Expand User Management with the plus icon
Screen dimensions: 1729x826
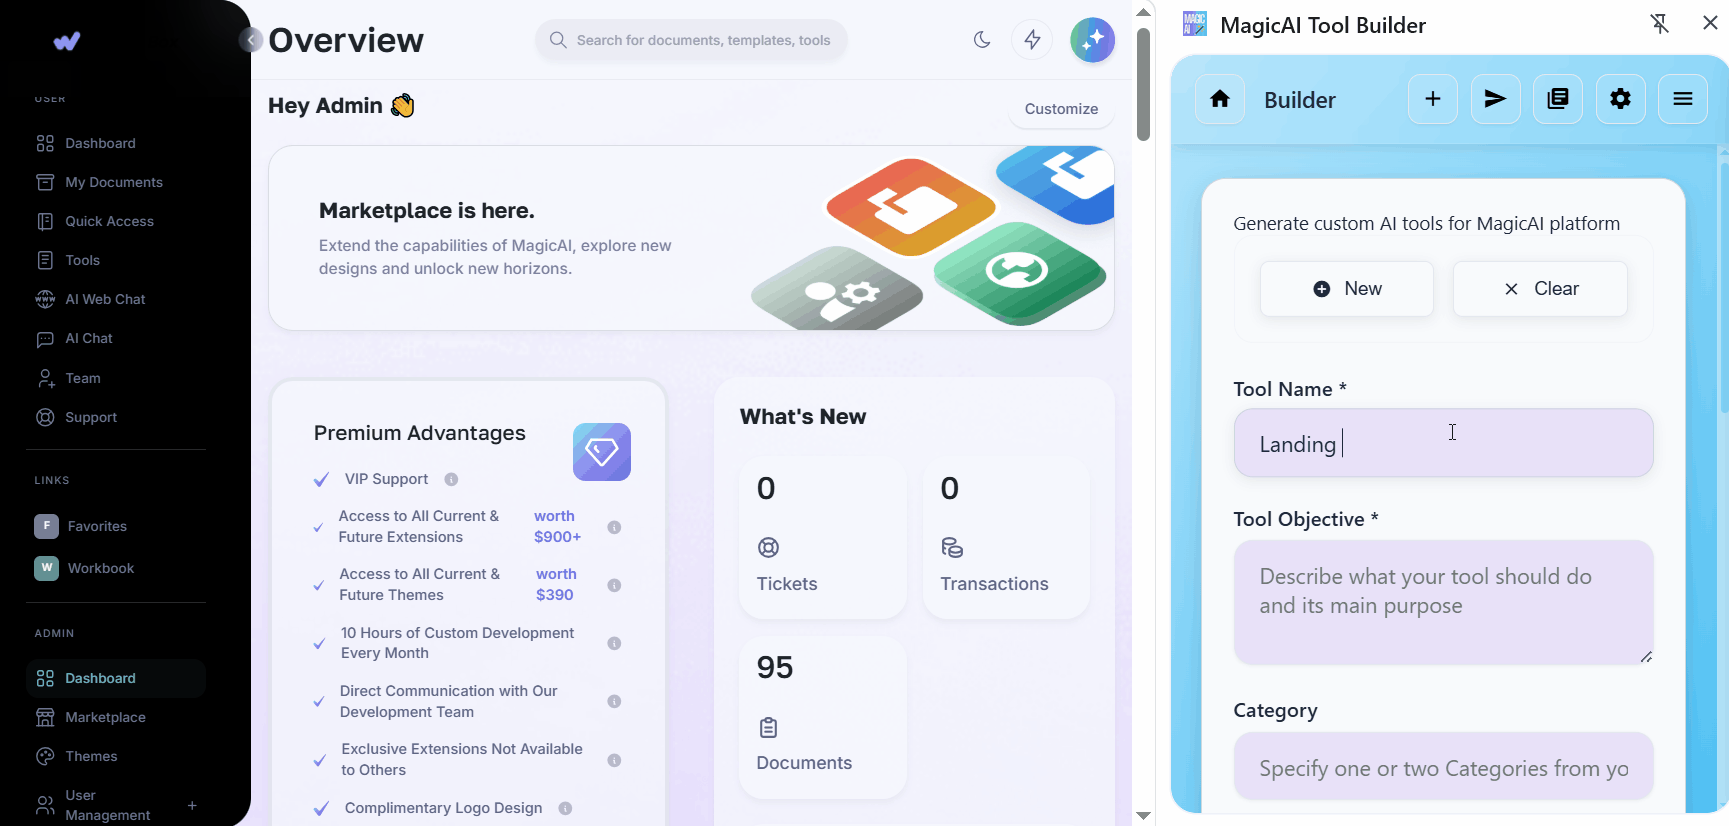pyautogui.click(x=192, y=805)
